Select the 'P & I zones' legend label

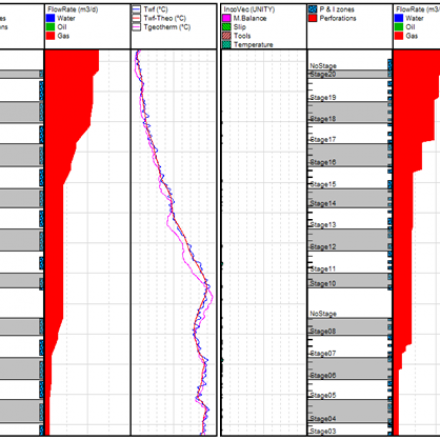(337, 9)
